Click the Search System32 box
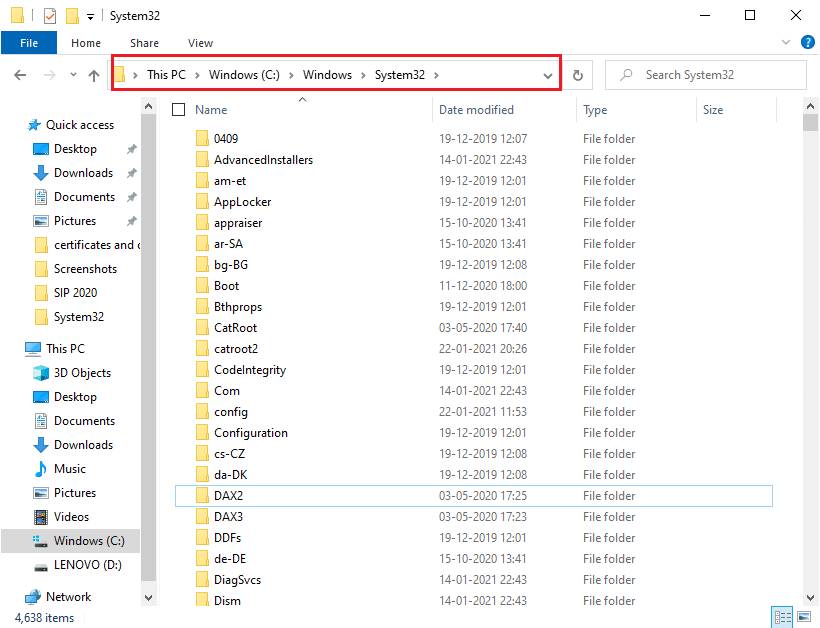This screenshot has width=820, height=628. 705,75
